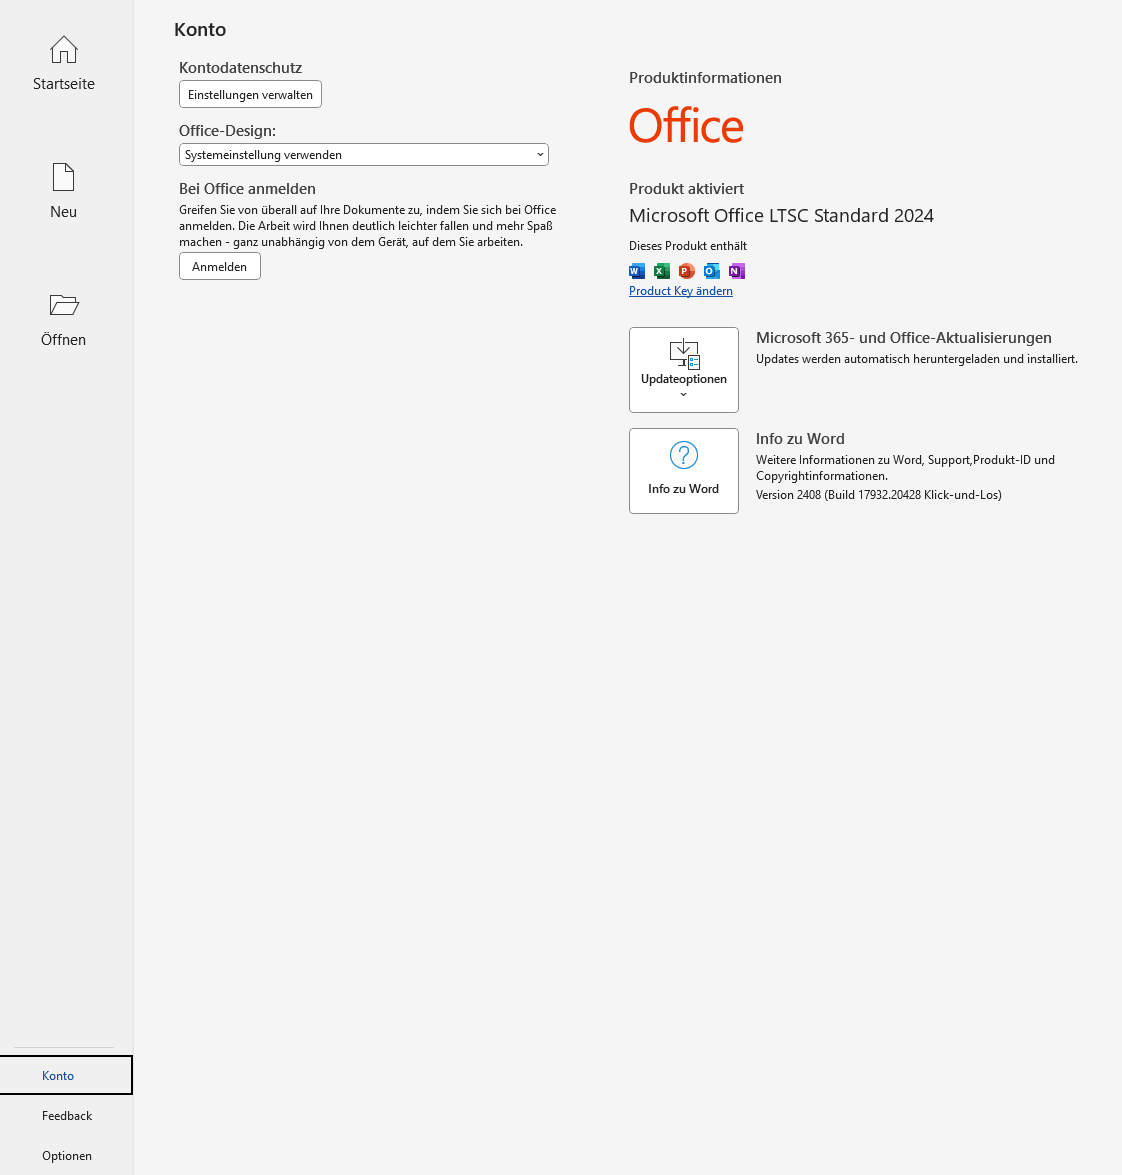Viewport: 1122px width, 1175px height.
Task: Click the green Excel app icon
Action: coord(662,271)
